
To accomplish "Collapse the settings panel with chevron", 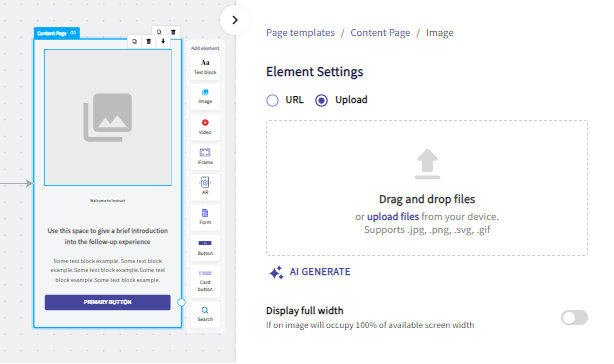I will pyautogui.click(x=235, y=20).
